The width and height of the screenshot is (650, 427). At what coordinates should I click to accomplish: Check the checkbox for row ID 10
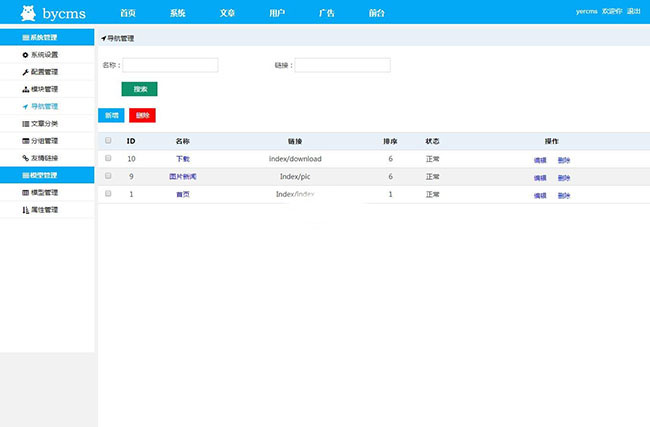point(109,159)
